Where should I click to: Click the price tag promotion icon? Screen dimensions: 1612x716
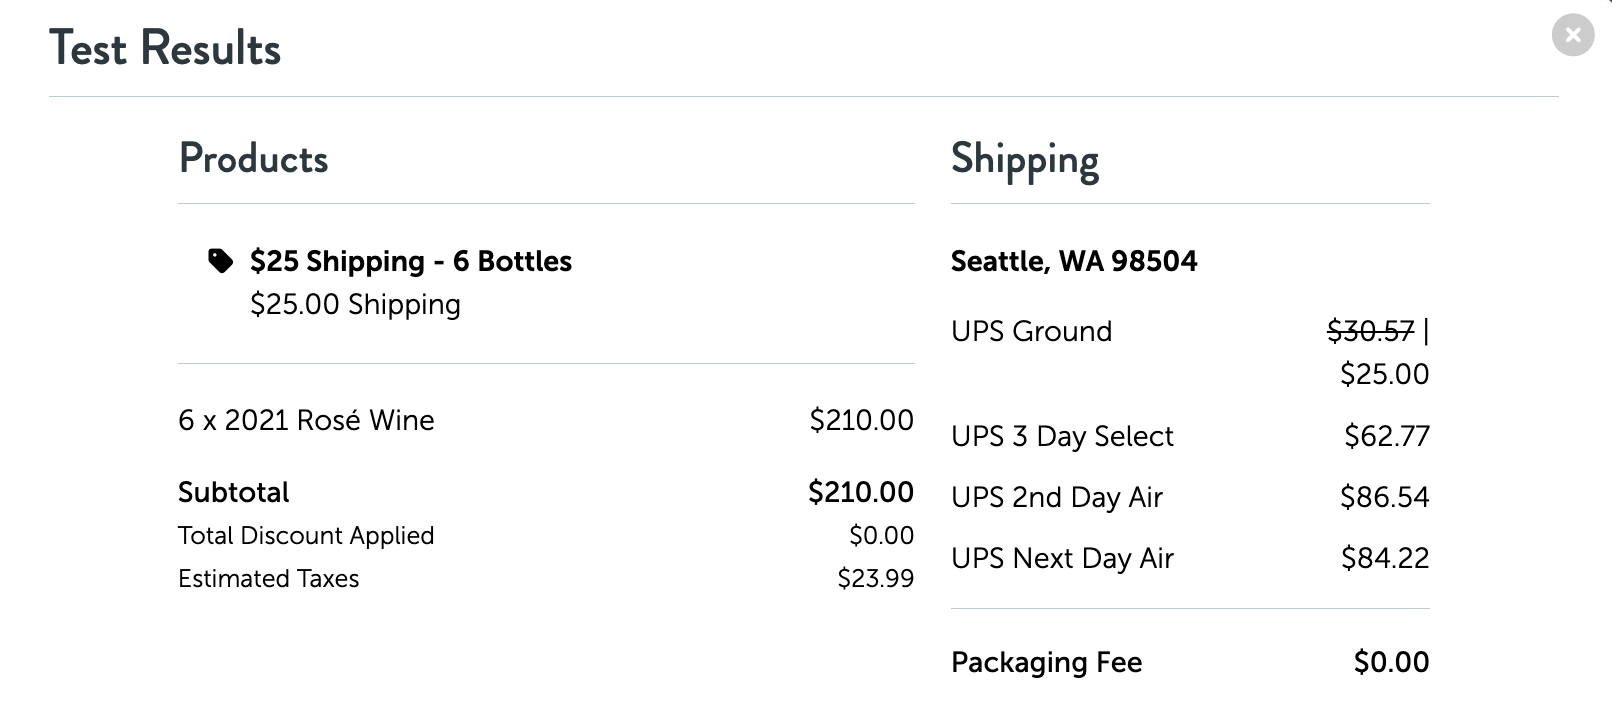point(220,261)
